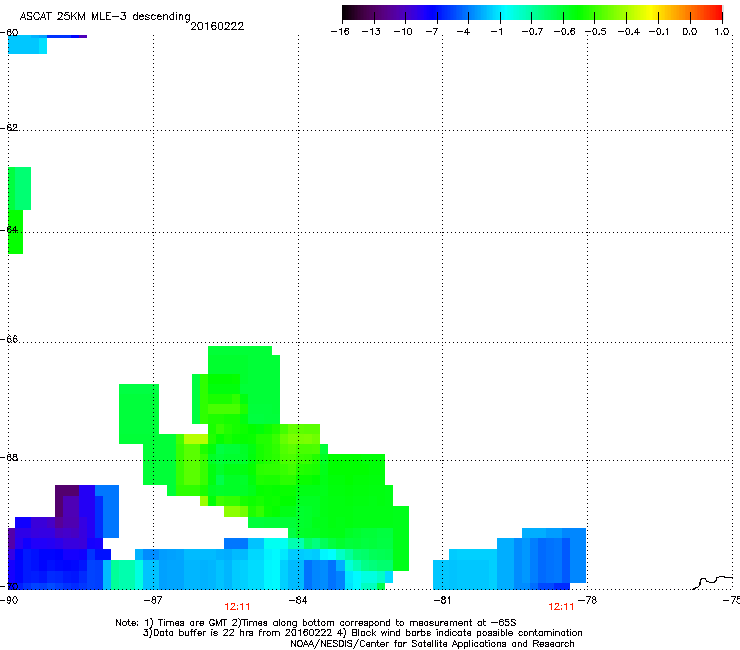This screenshot has height=650, width=740.
Task: Click the -0.7 colorbar tick label
Action: point(532,32)
